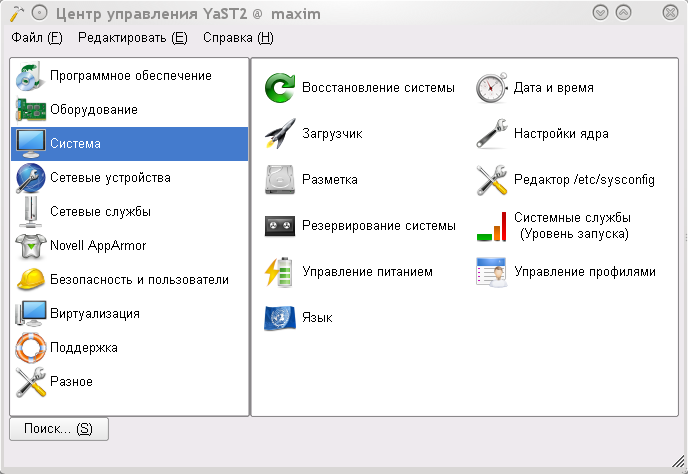Click the round window menu button in title bar
This screenshot has width=688, height=474.
[39, 13]
